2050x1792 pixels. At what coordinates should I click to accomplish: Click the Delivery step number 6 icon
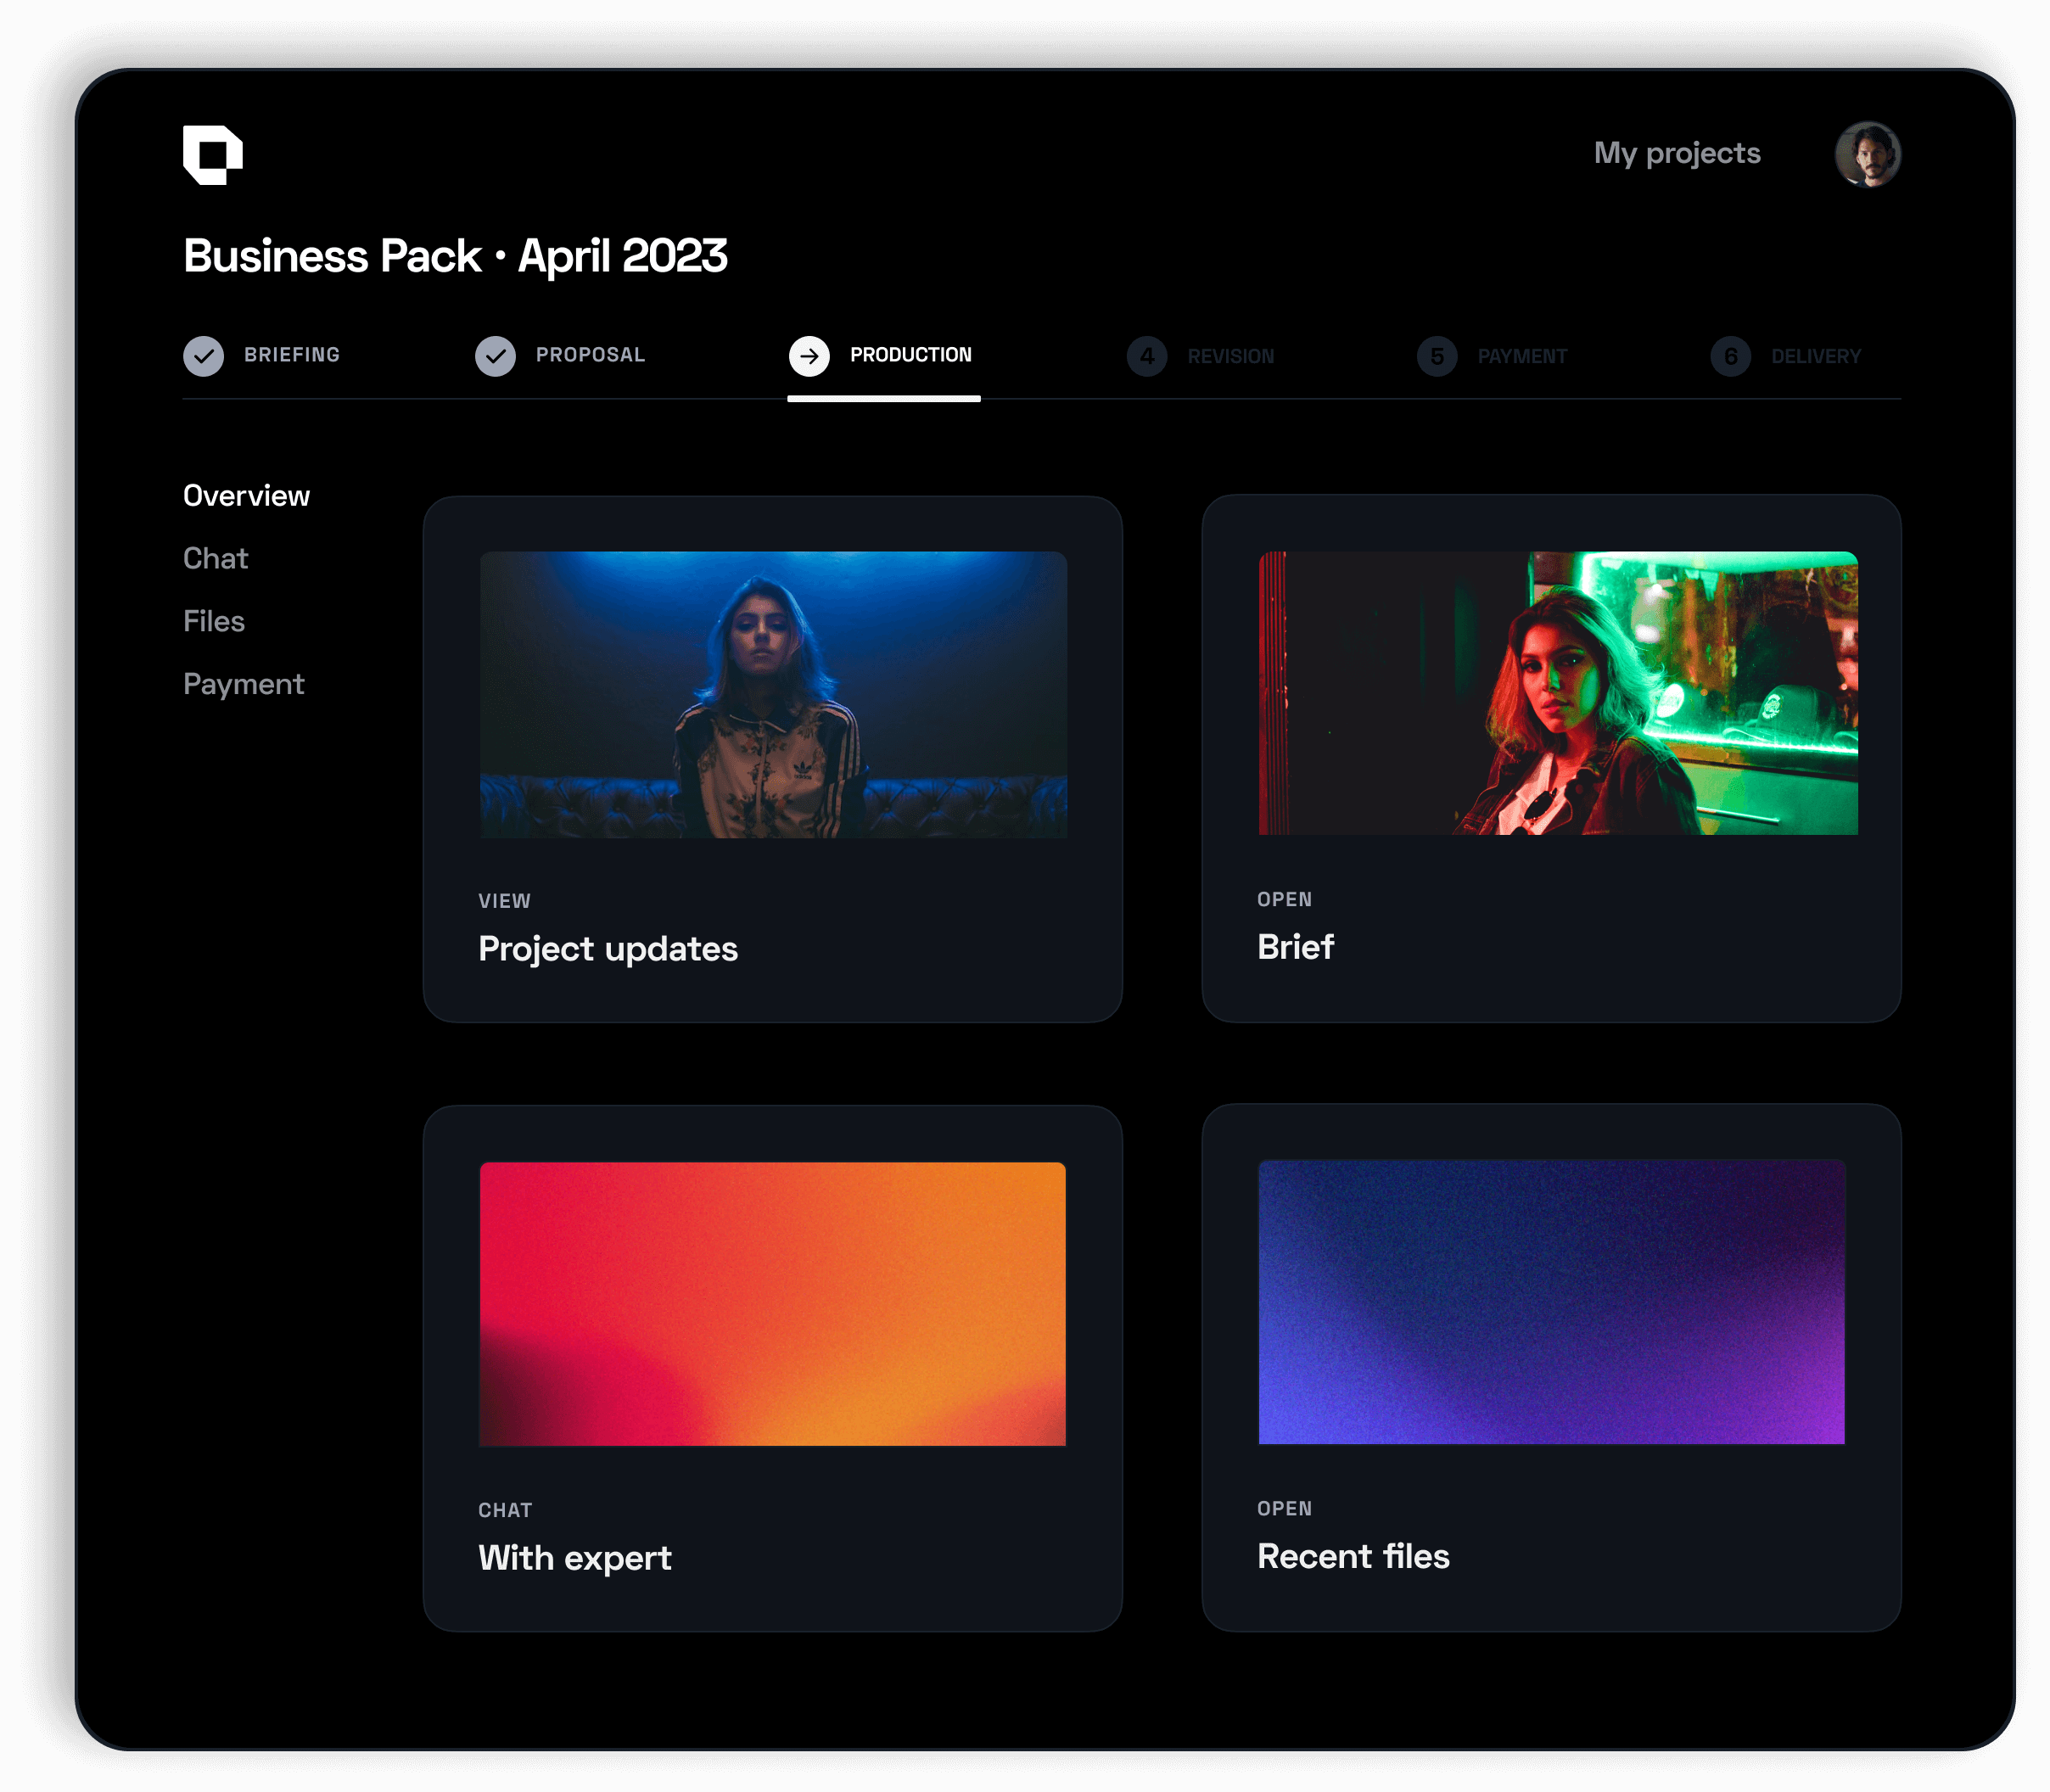[1730, 356]
